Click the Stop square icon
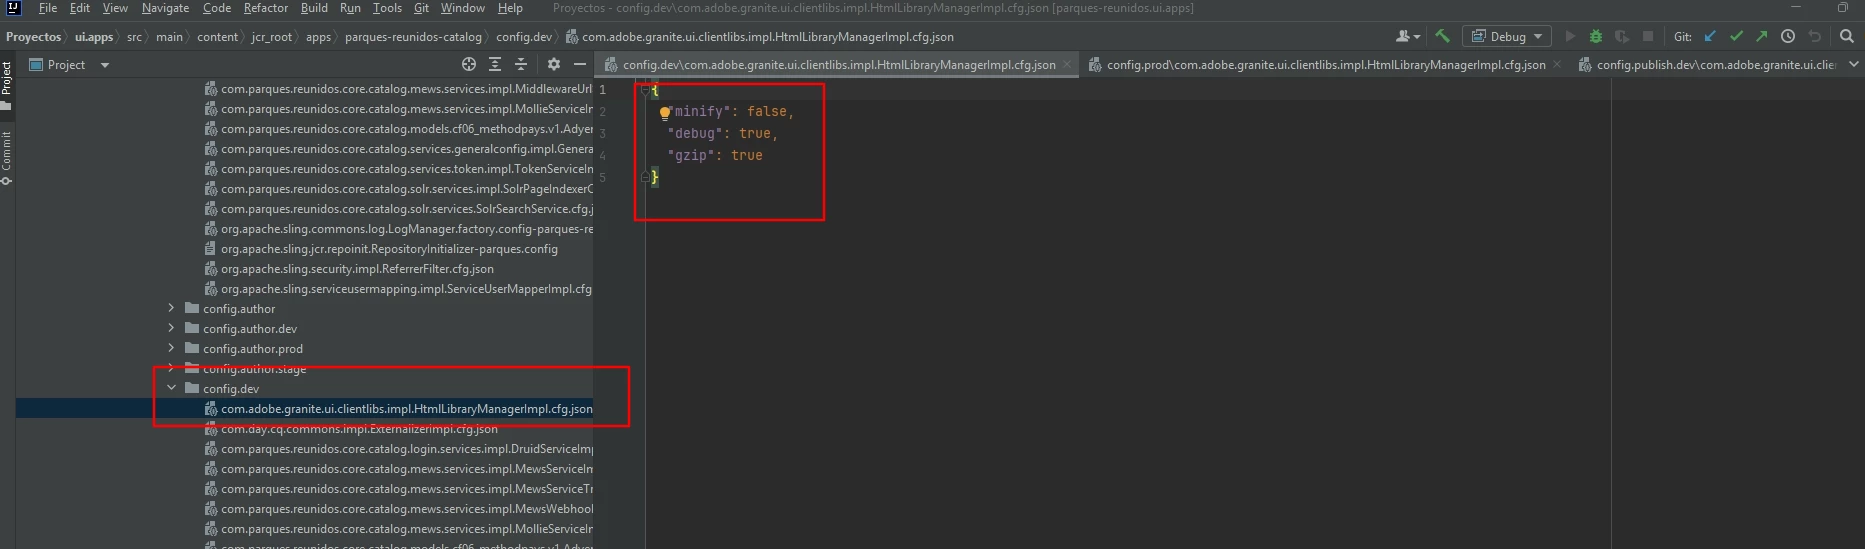The width and height of the screenshot is (1865, 549). (1648, 36)
